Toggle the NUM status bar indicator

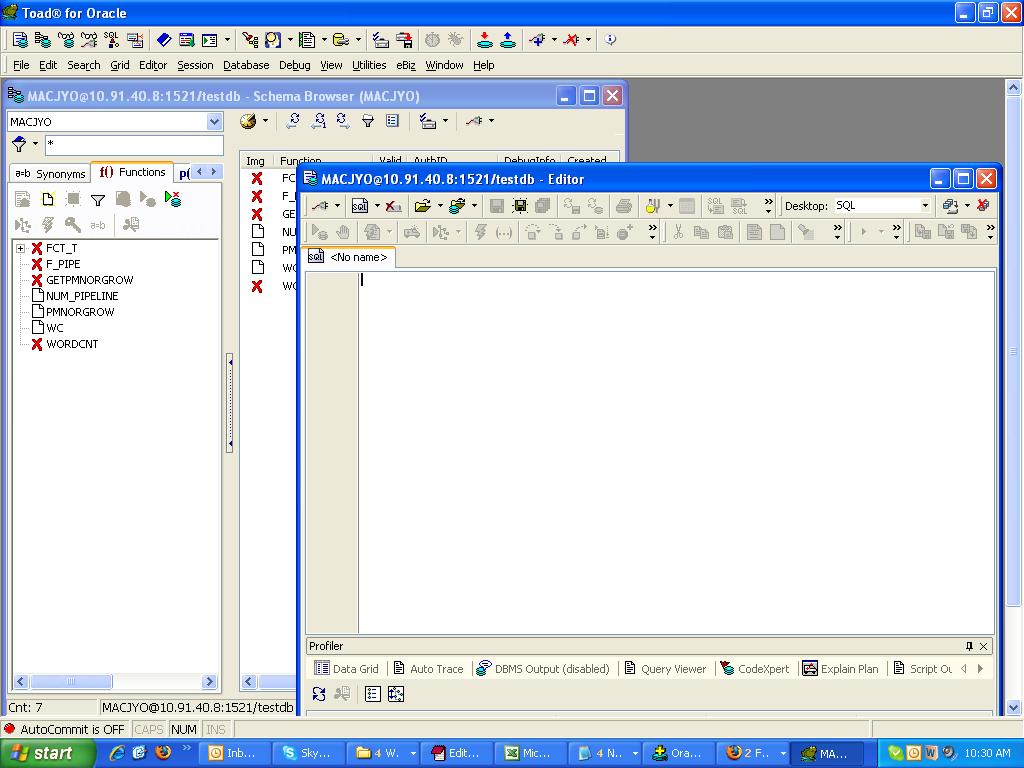[184, 730]
